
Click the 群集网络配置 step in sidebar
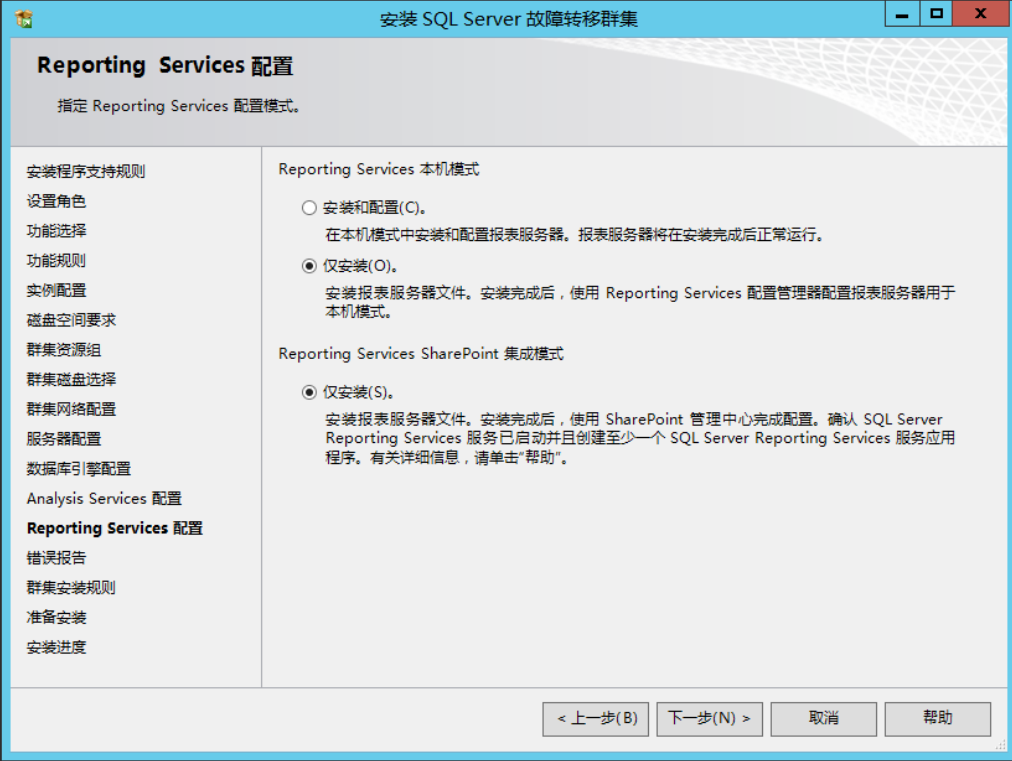(x=71, y=409)
